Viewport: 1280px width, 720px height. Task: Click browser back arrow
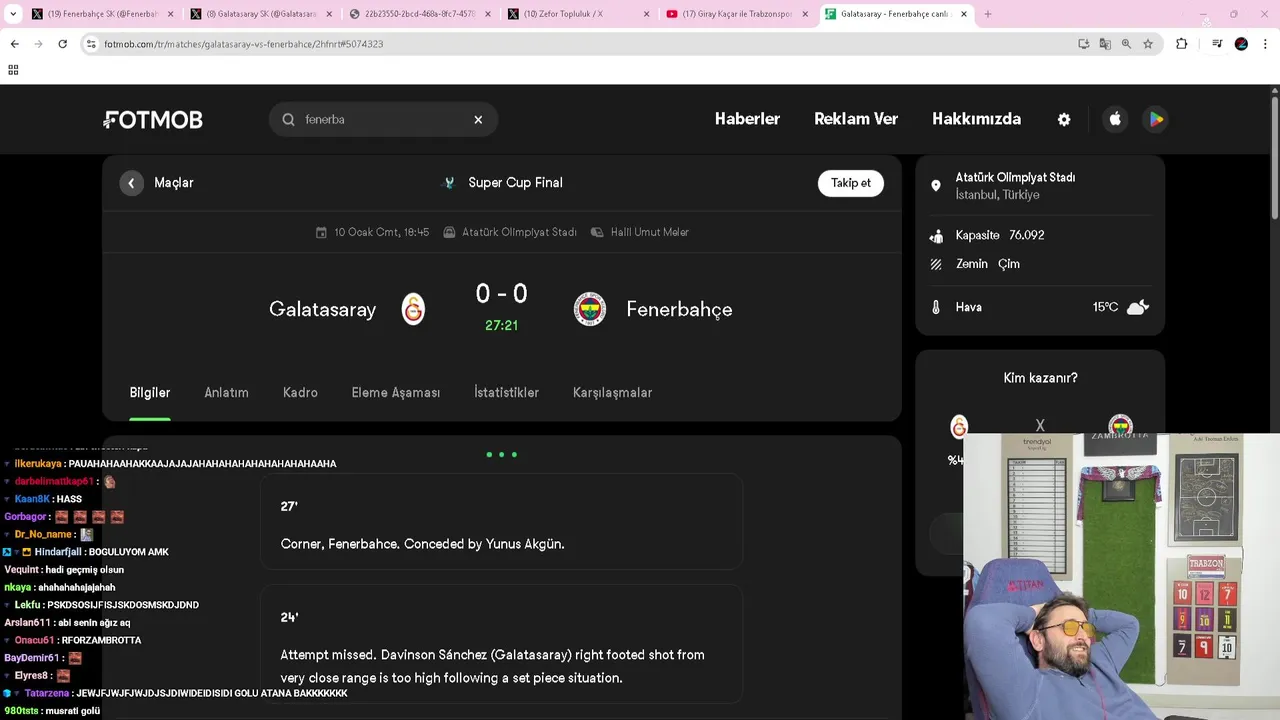coord(14,44)
